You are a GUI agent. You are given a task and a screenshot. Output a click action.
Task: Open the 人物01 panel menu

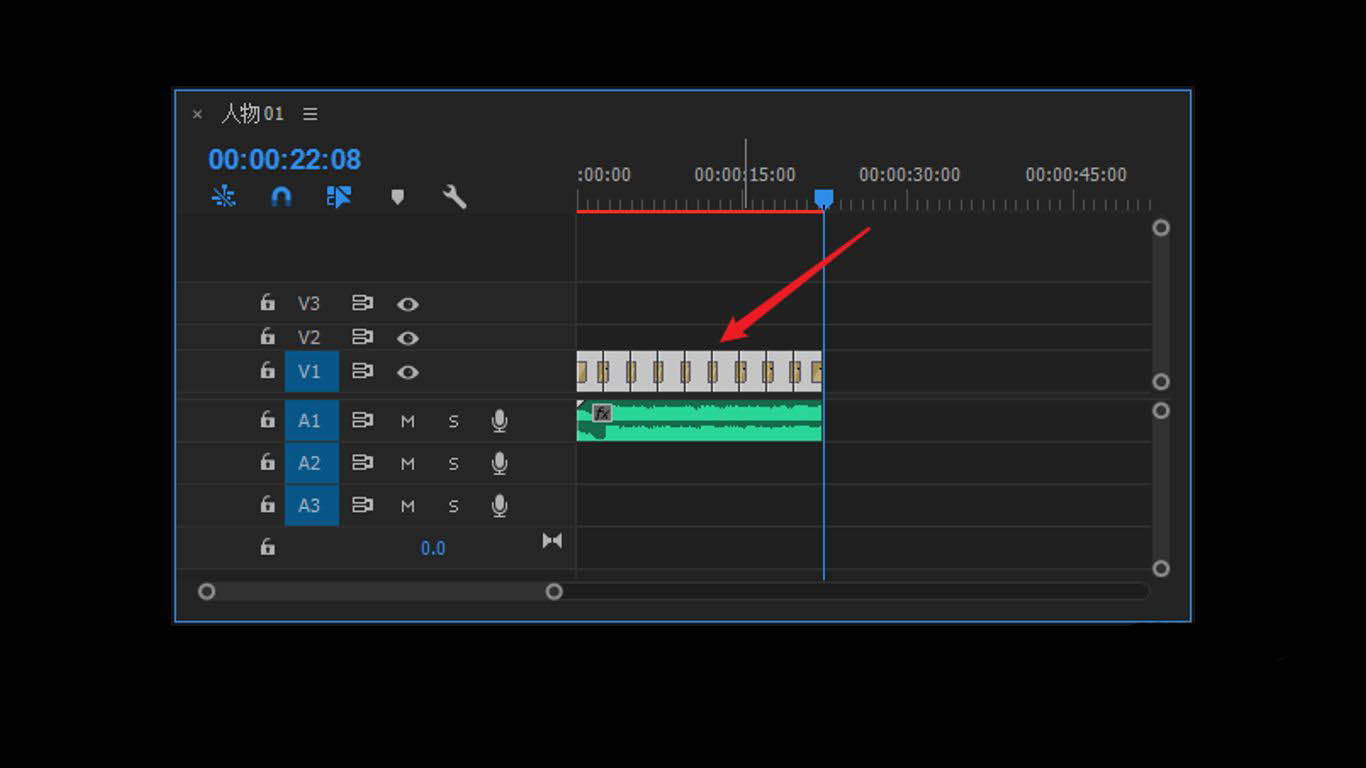(310, 114)
